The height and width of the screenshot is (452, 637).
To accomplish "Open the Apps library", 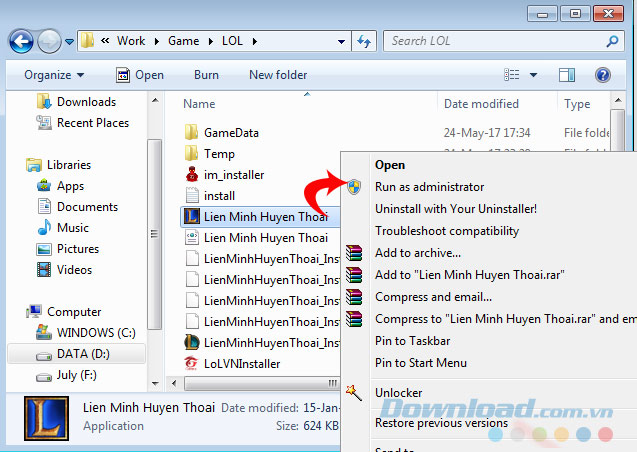I will click(60, 186).
